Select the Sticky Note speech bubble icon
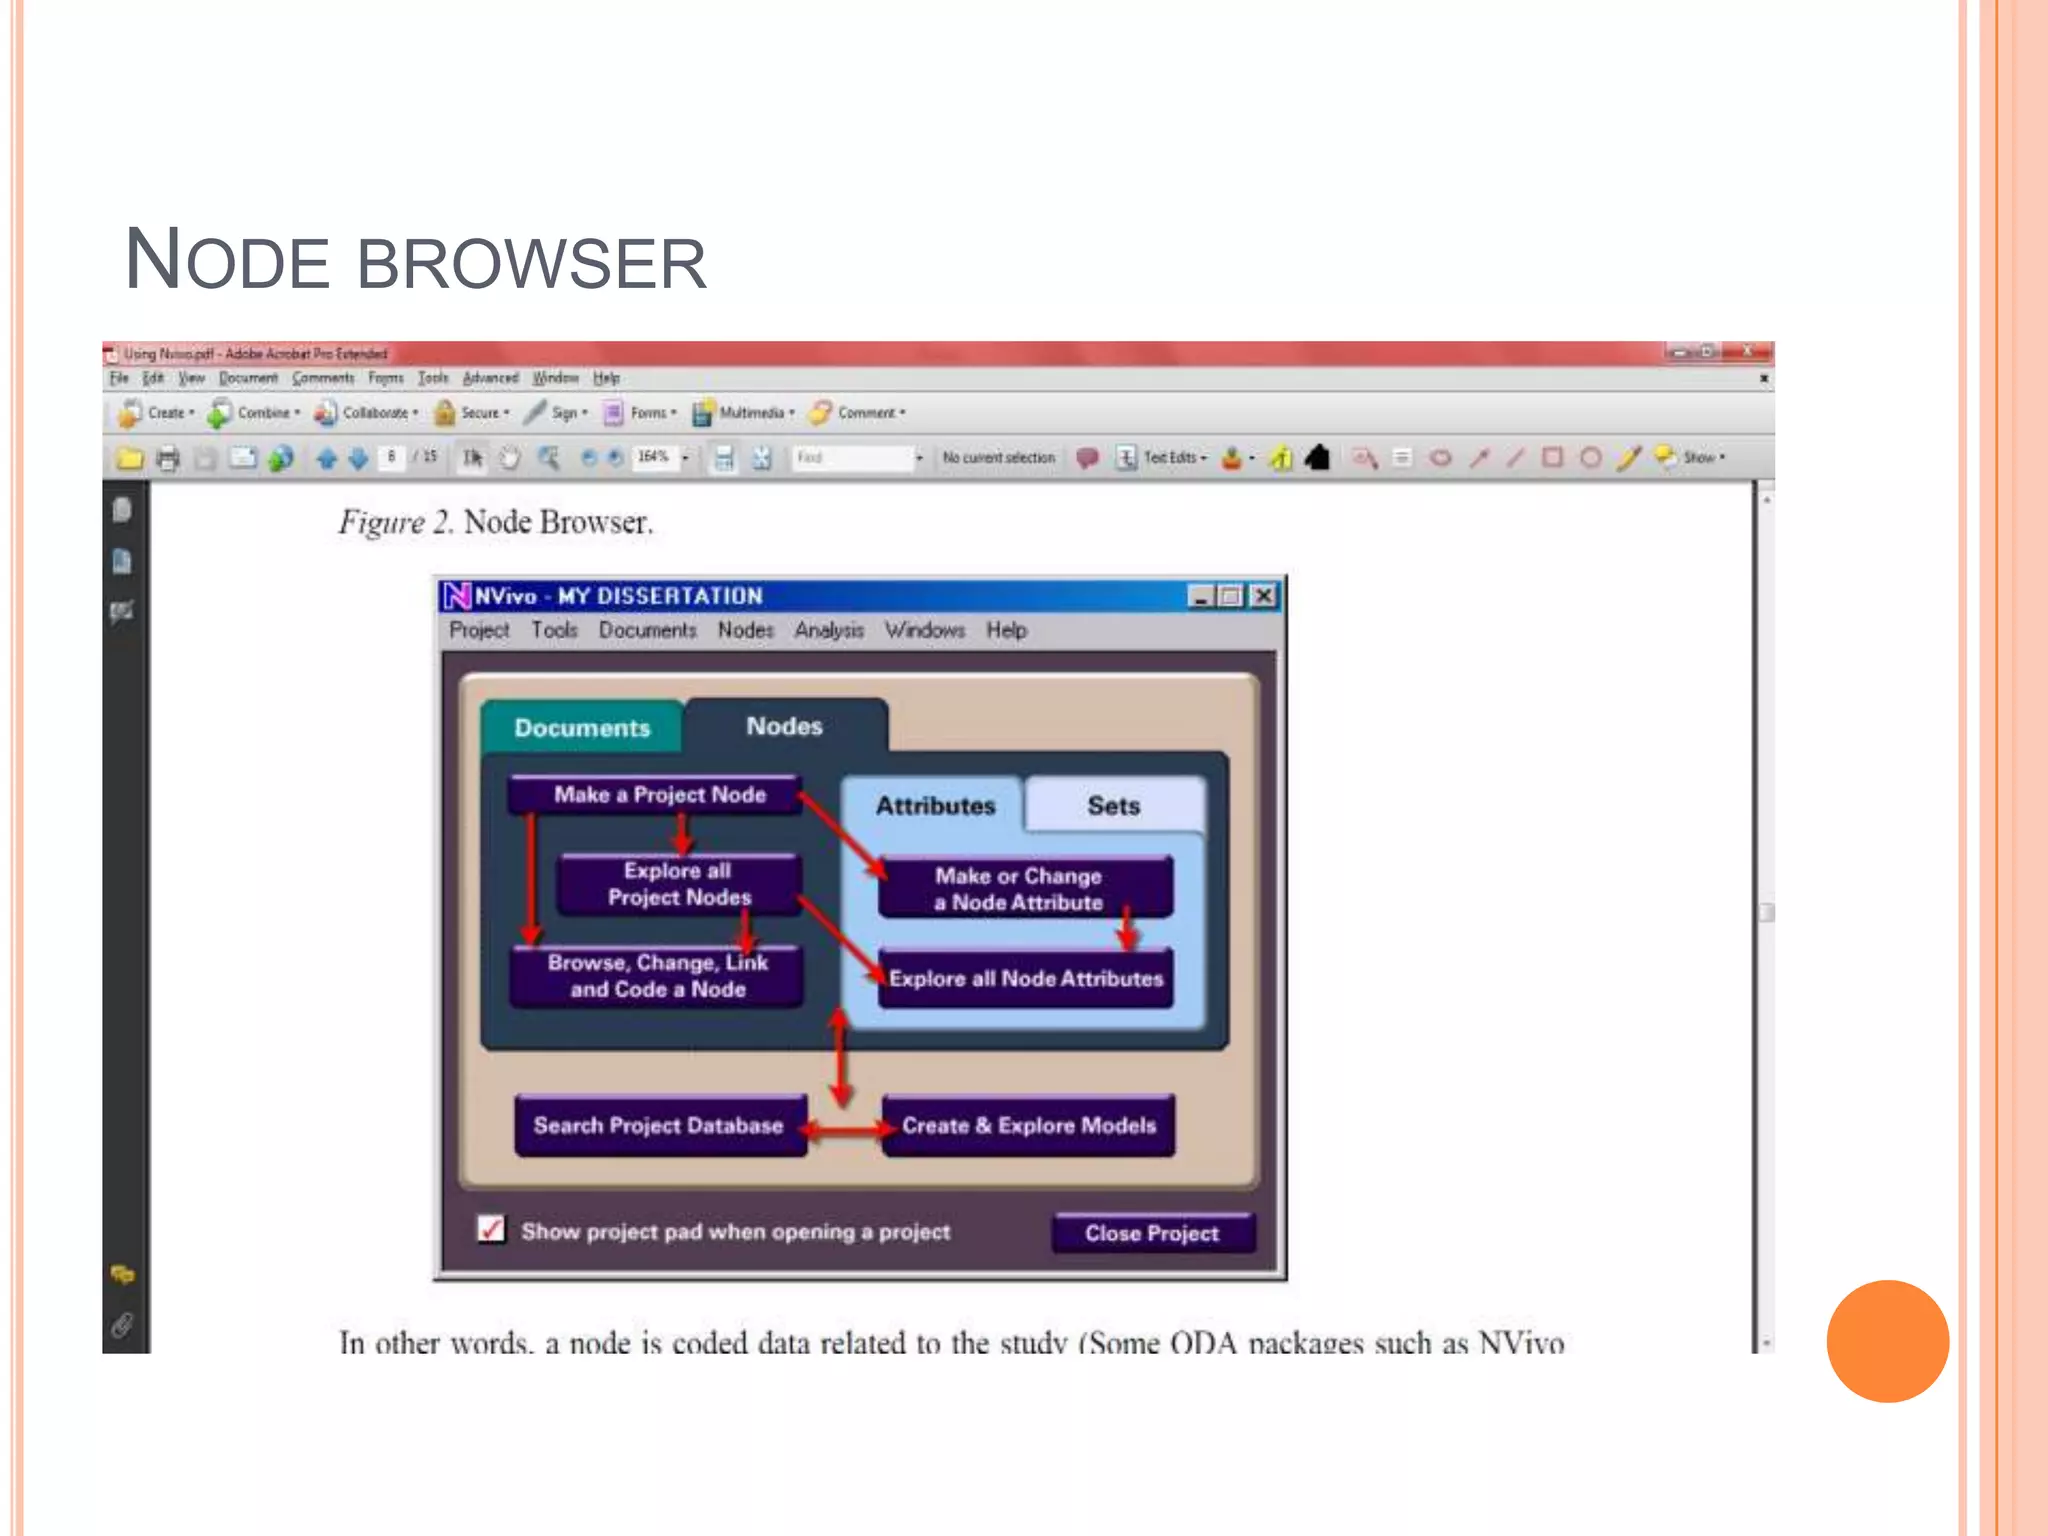This screenshot has height=1536, width=2048. coord(1087,458)
